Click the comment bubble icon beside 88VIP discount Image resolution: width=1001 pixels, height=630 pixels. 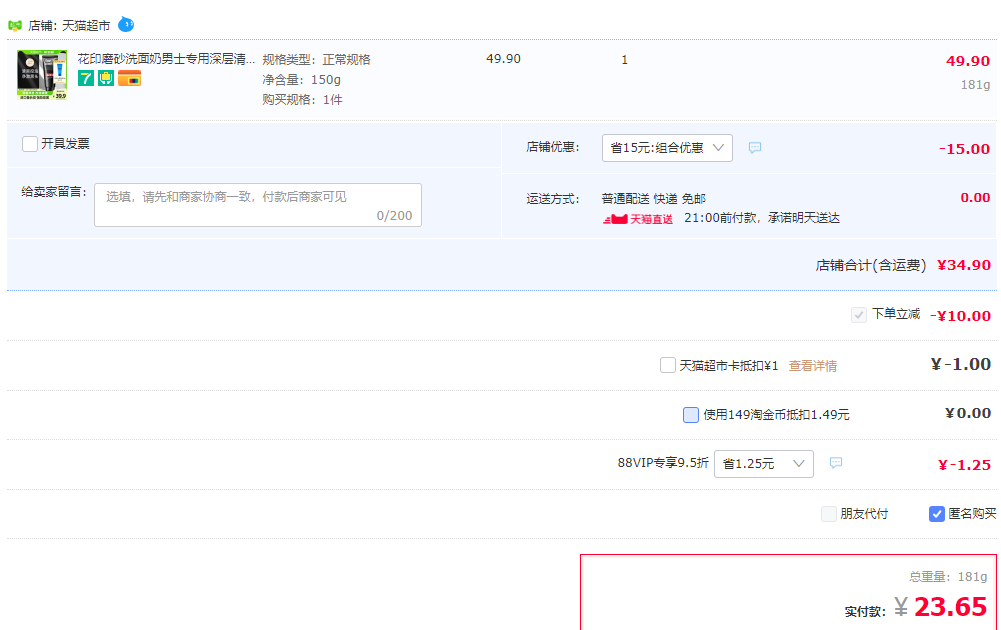tap(836, 463)
